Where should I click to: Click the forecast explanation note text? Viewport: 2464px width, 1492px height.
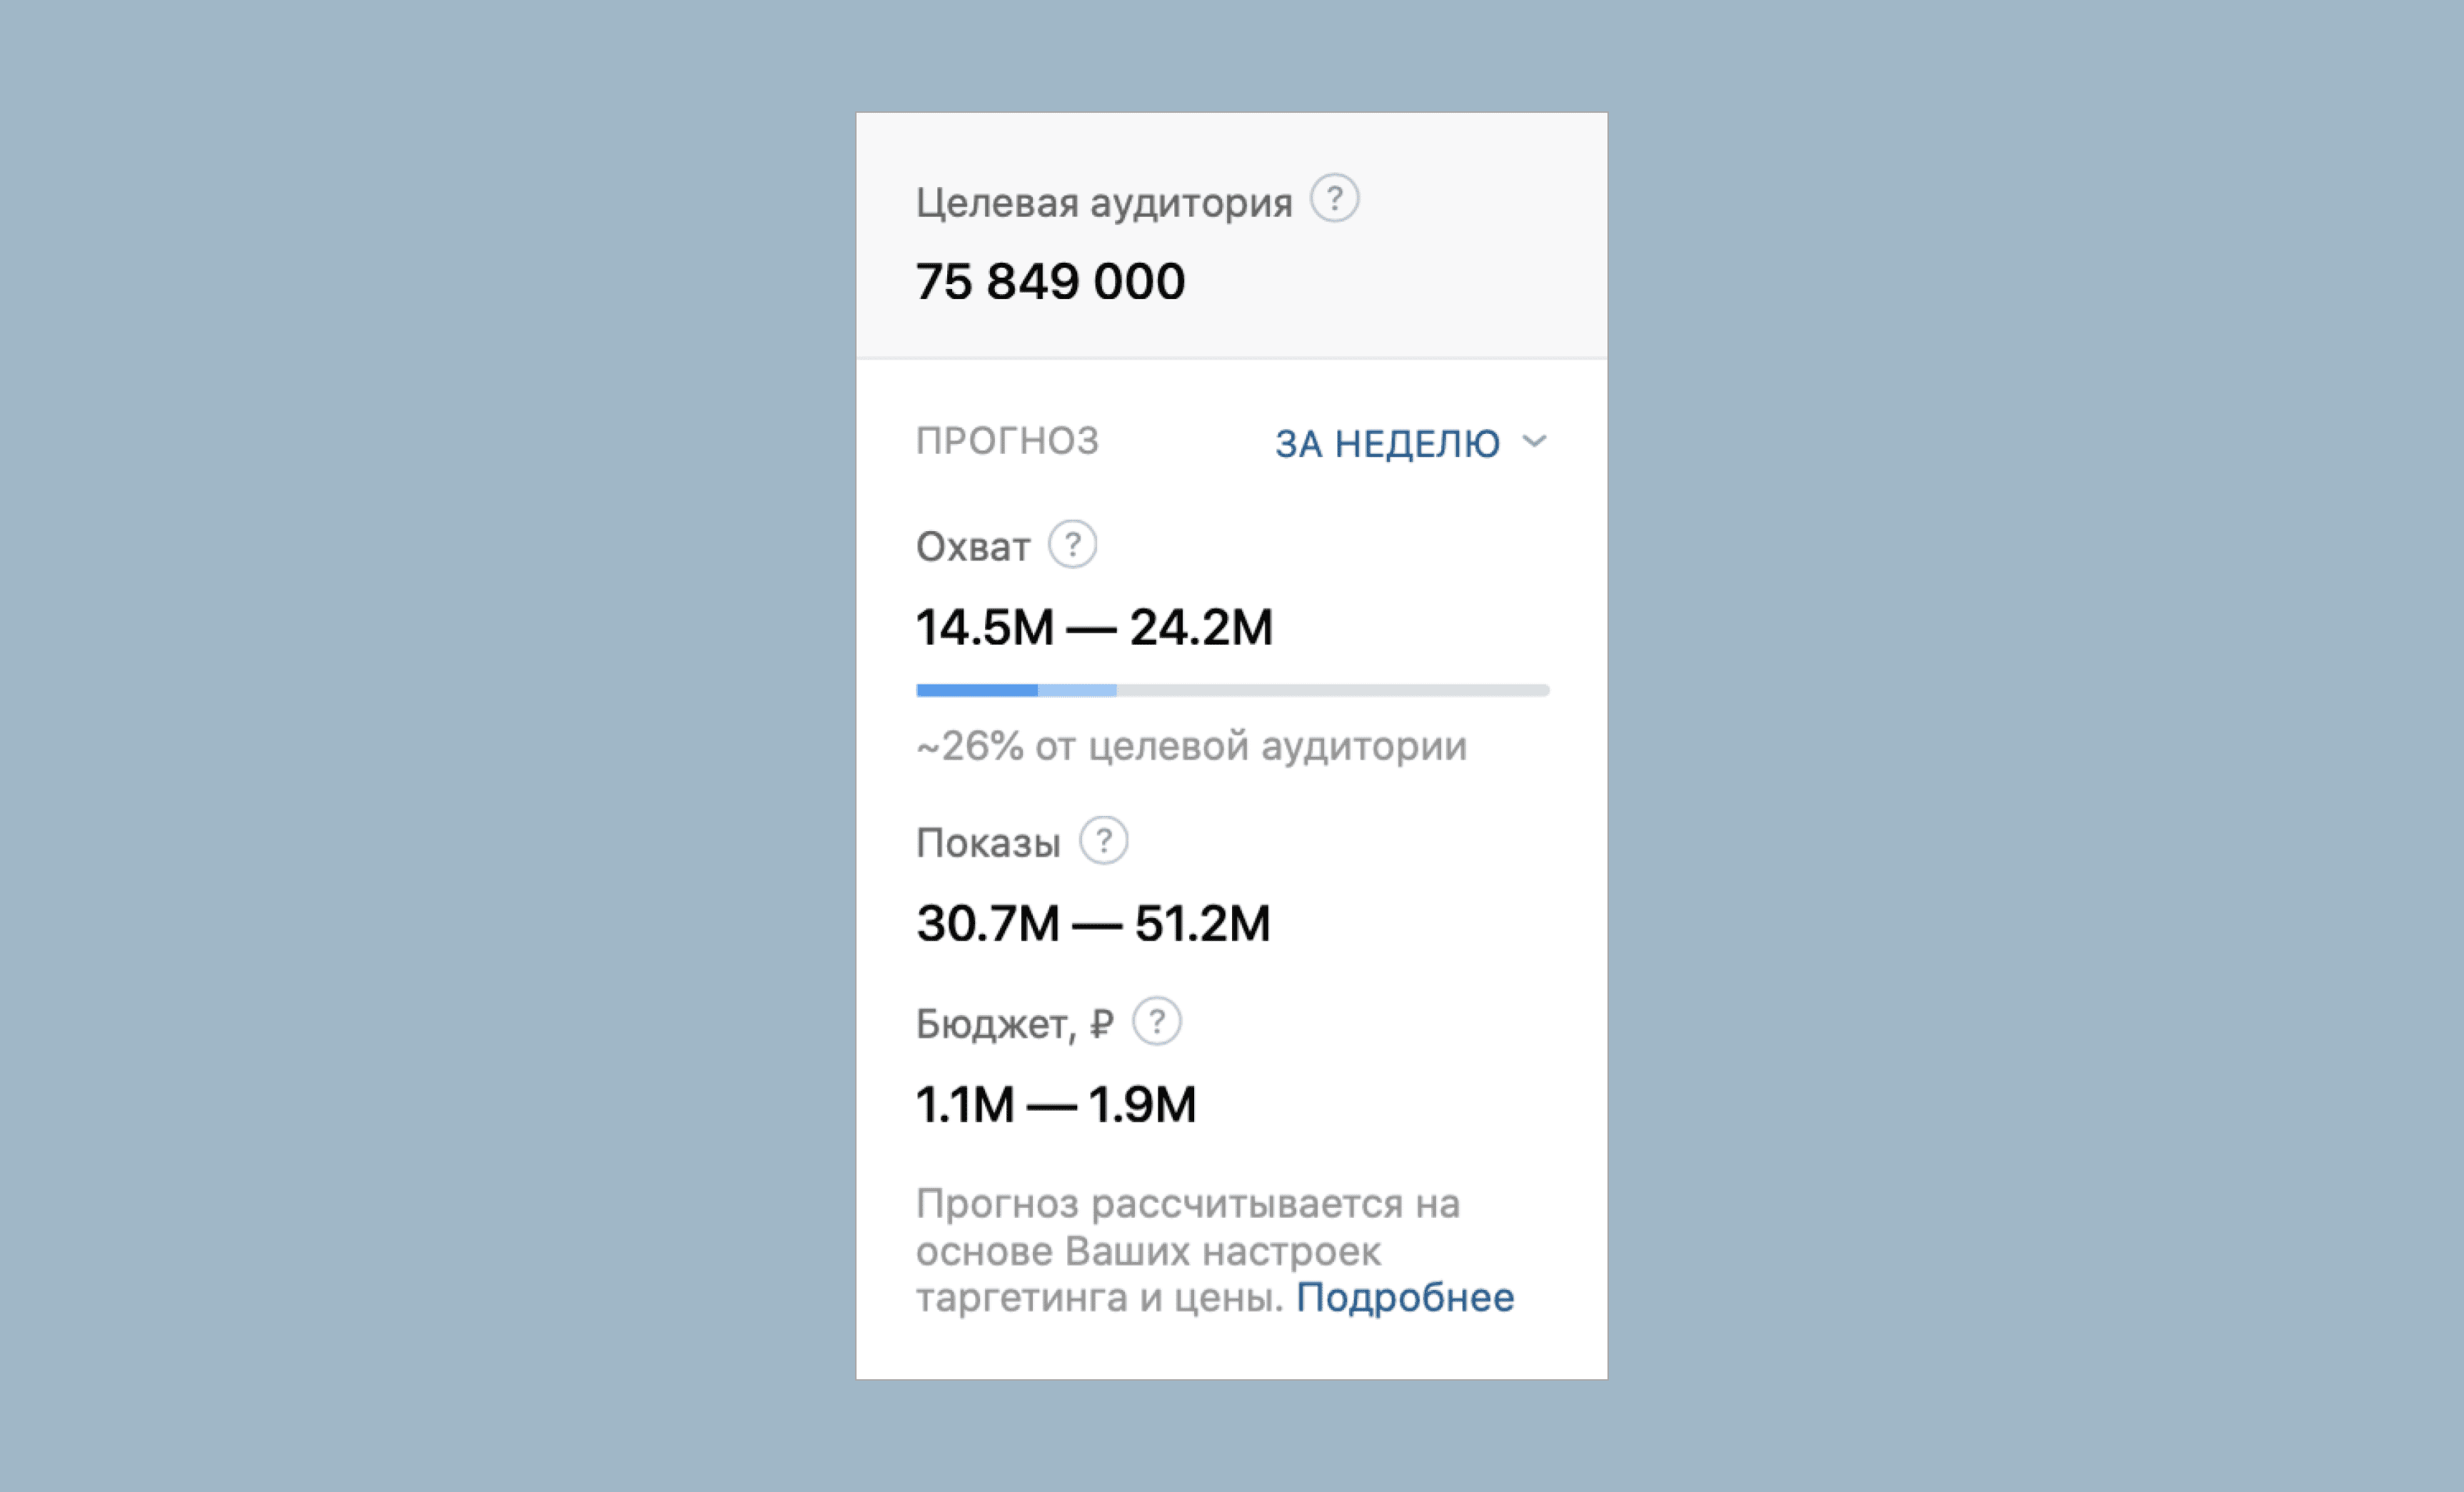tap(1215, 1251)
